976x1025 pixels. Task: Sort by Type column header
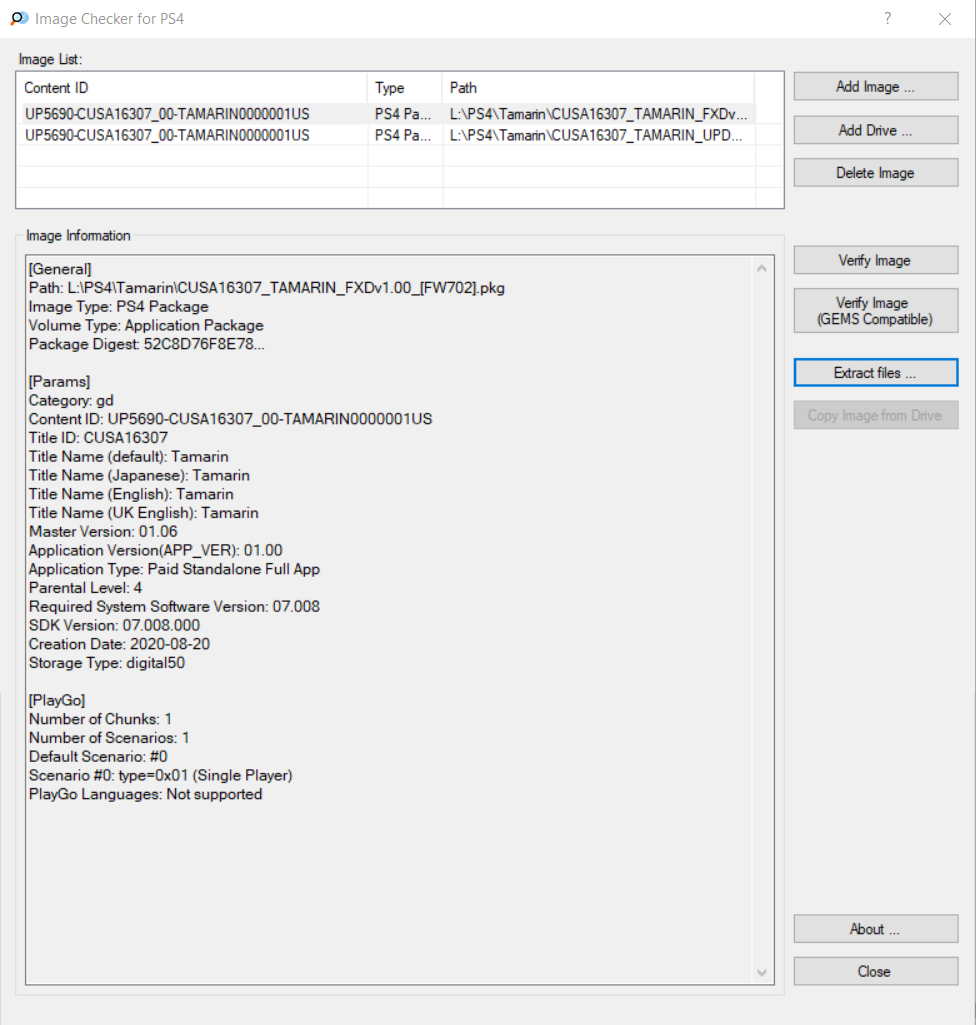[x=405, y=88]
